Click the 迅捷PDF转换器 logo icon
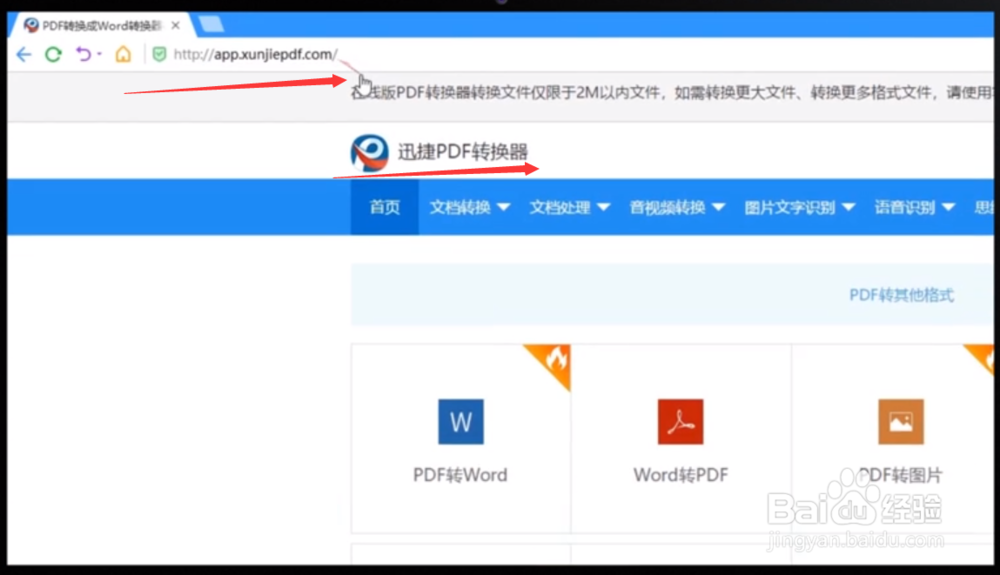Viewport: 1000px width, 575px height. coord(369,152)
